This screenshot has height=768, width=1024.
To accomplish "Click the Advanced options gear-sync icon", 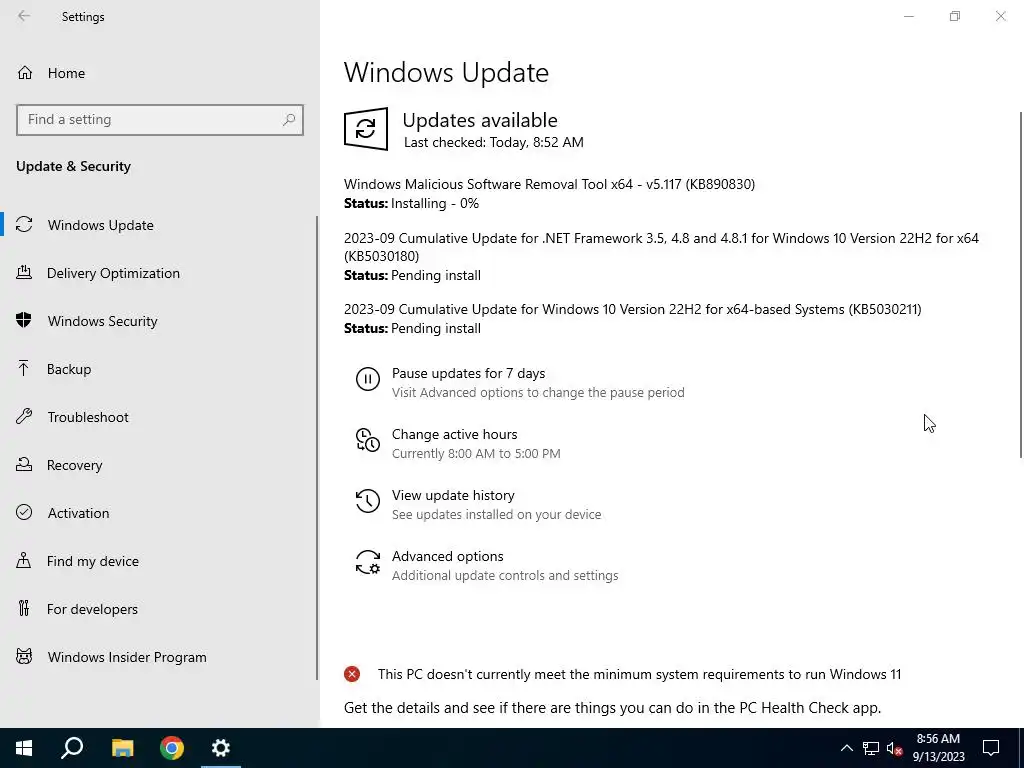I will point(368,562).
